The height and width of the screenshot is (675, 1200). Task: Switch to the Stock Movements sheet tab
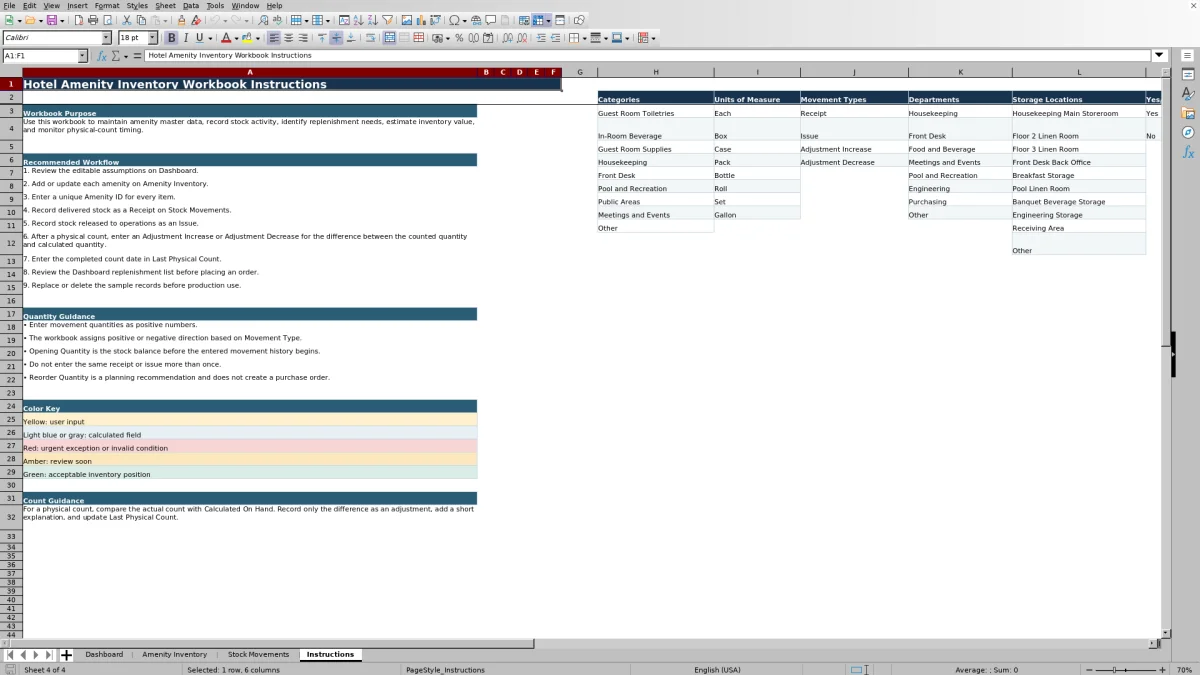258,654
